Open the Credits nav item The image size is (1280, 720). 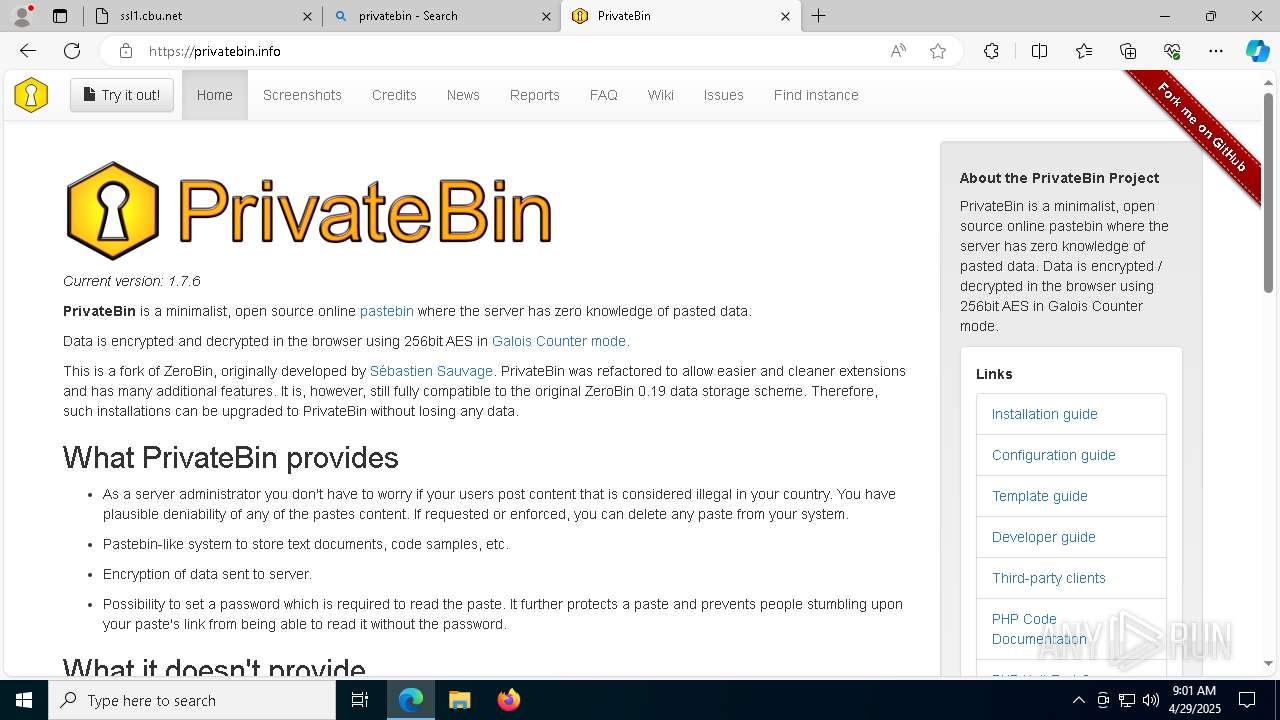pos(394,95)
